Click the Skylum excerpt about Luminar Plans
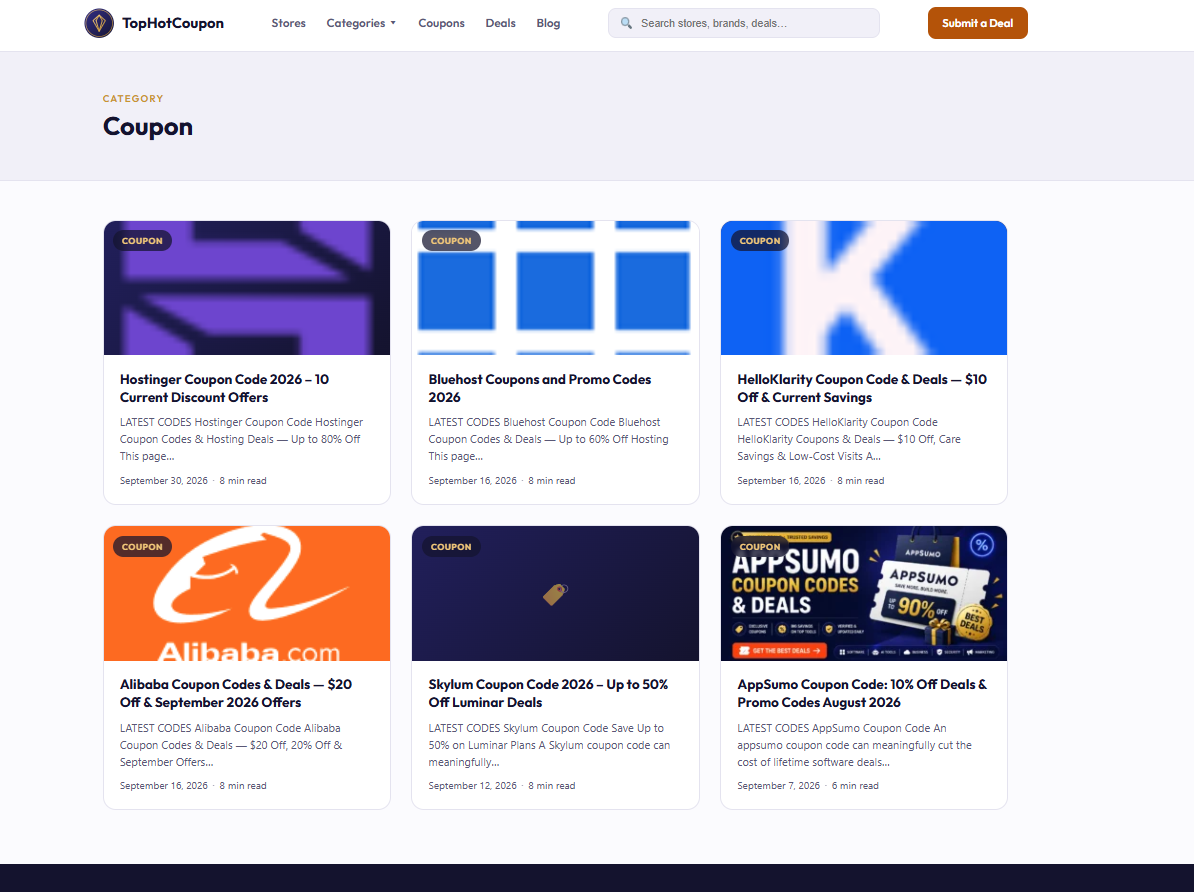 click(x=549, y=745)
